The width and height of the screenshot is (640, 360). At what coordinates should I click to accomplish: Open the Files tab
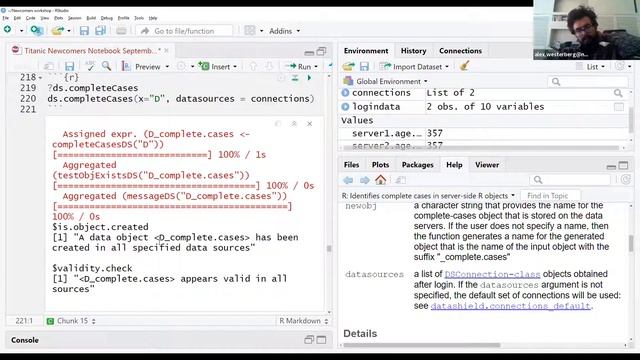[351, 165]
